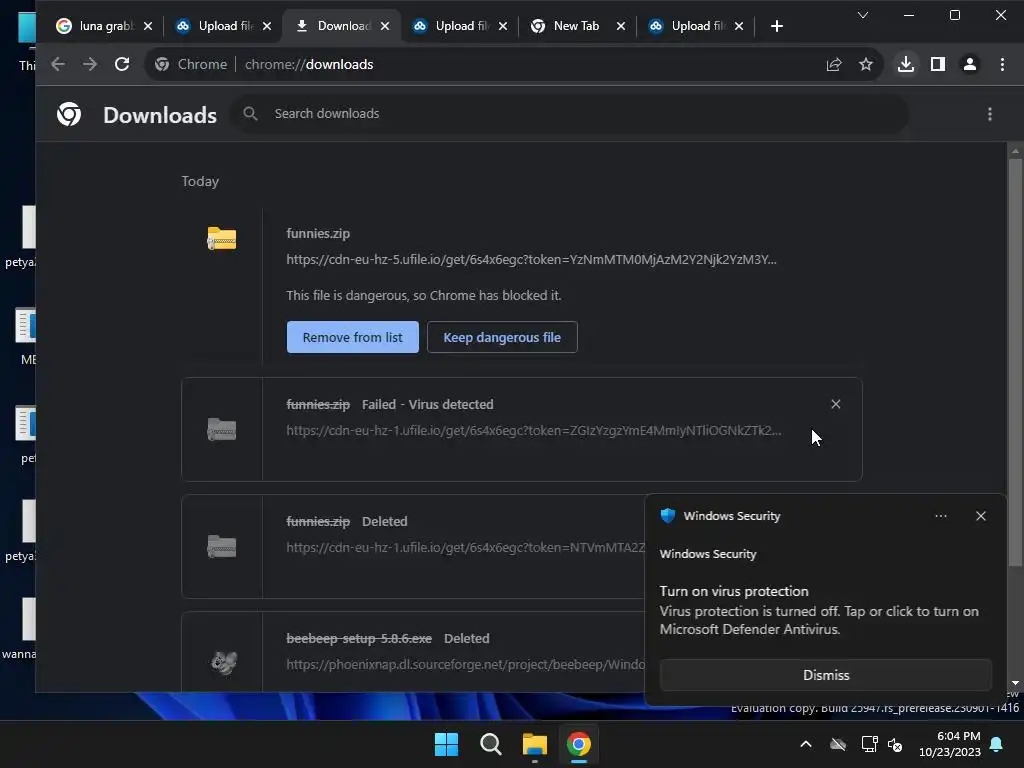Viewport: 1024px width, 768px height.
Task: Select the wanna desktop file icon
Action: [x=21, y=628]
